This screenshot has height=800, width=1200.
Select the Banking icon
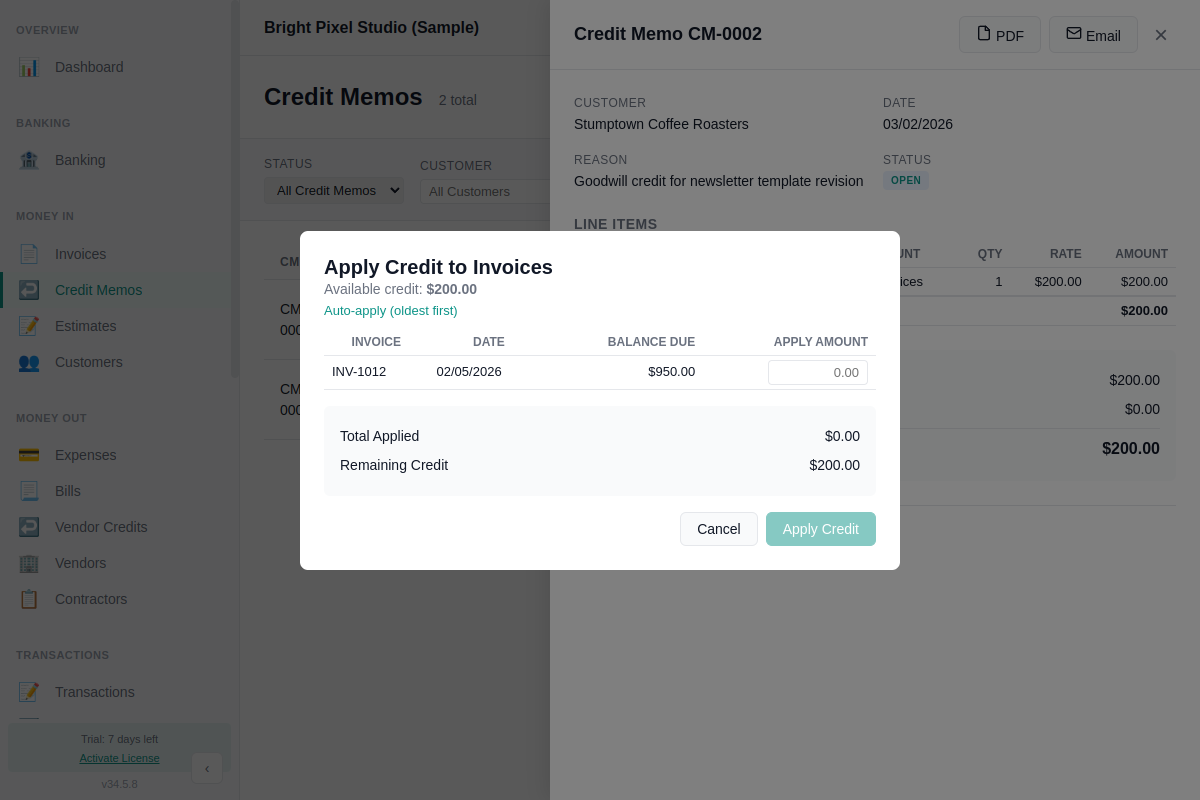31,160
